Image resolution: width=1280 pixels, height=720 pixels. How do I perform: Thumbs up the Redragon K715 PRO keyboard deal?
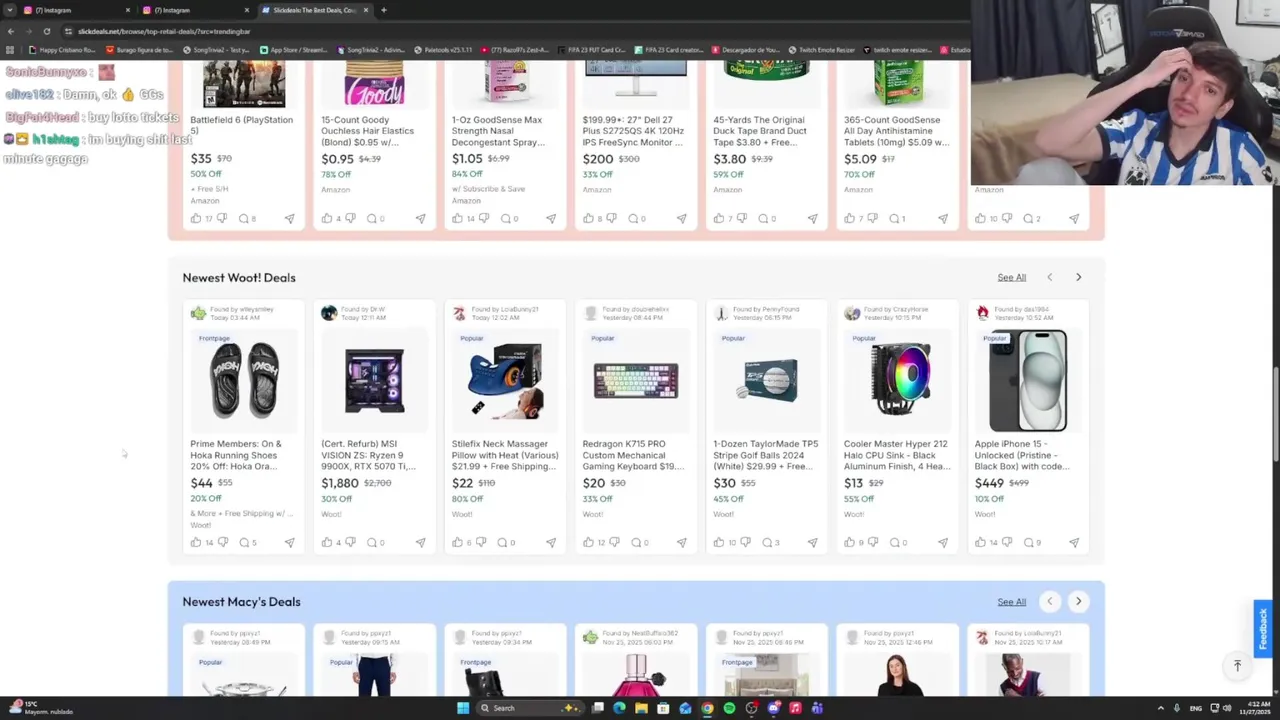pos(588,542)
